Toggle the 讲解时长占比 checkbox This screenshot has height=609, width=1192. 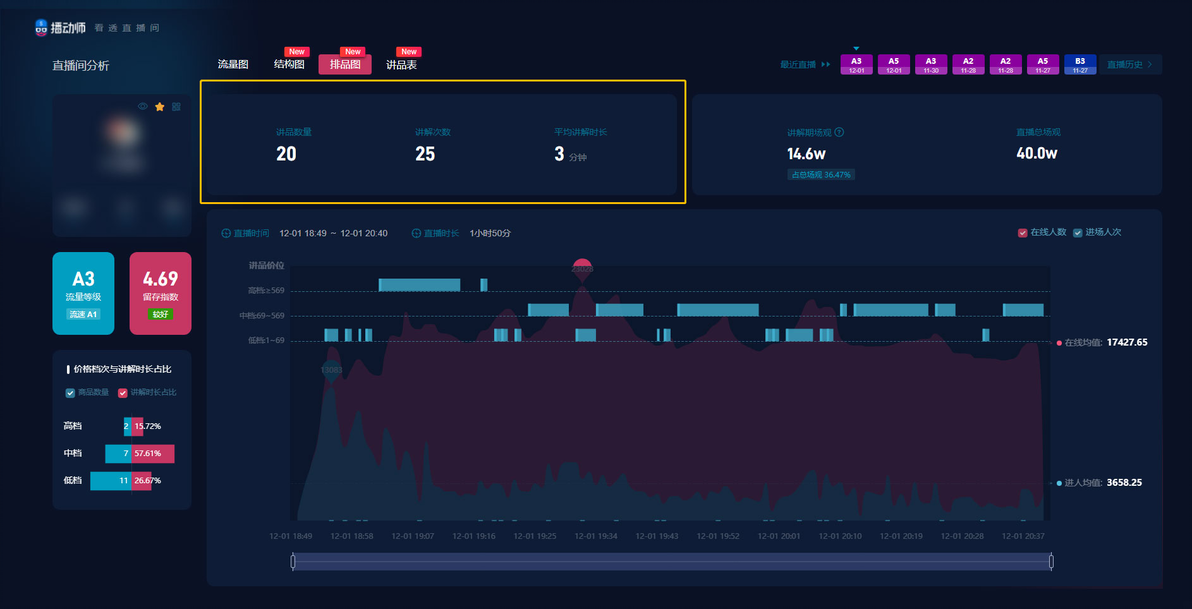(122, 392)
